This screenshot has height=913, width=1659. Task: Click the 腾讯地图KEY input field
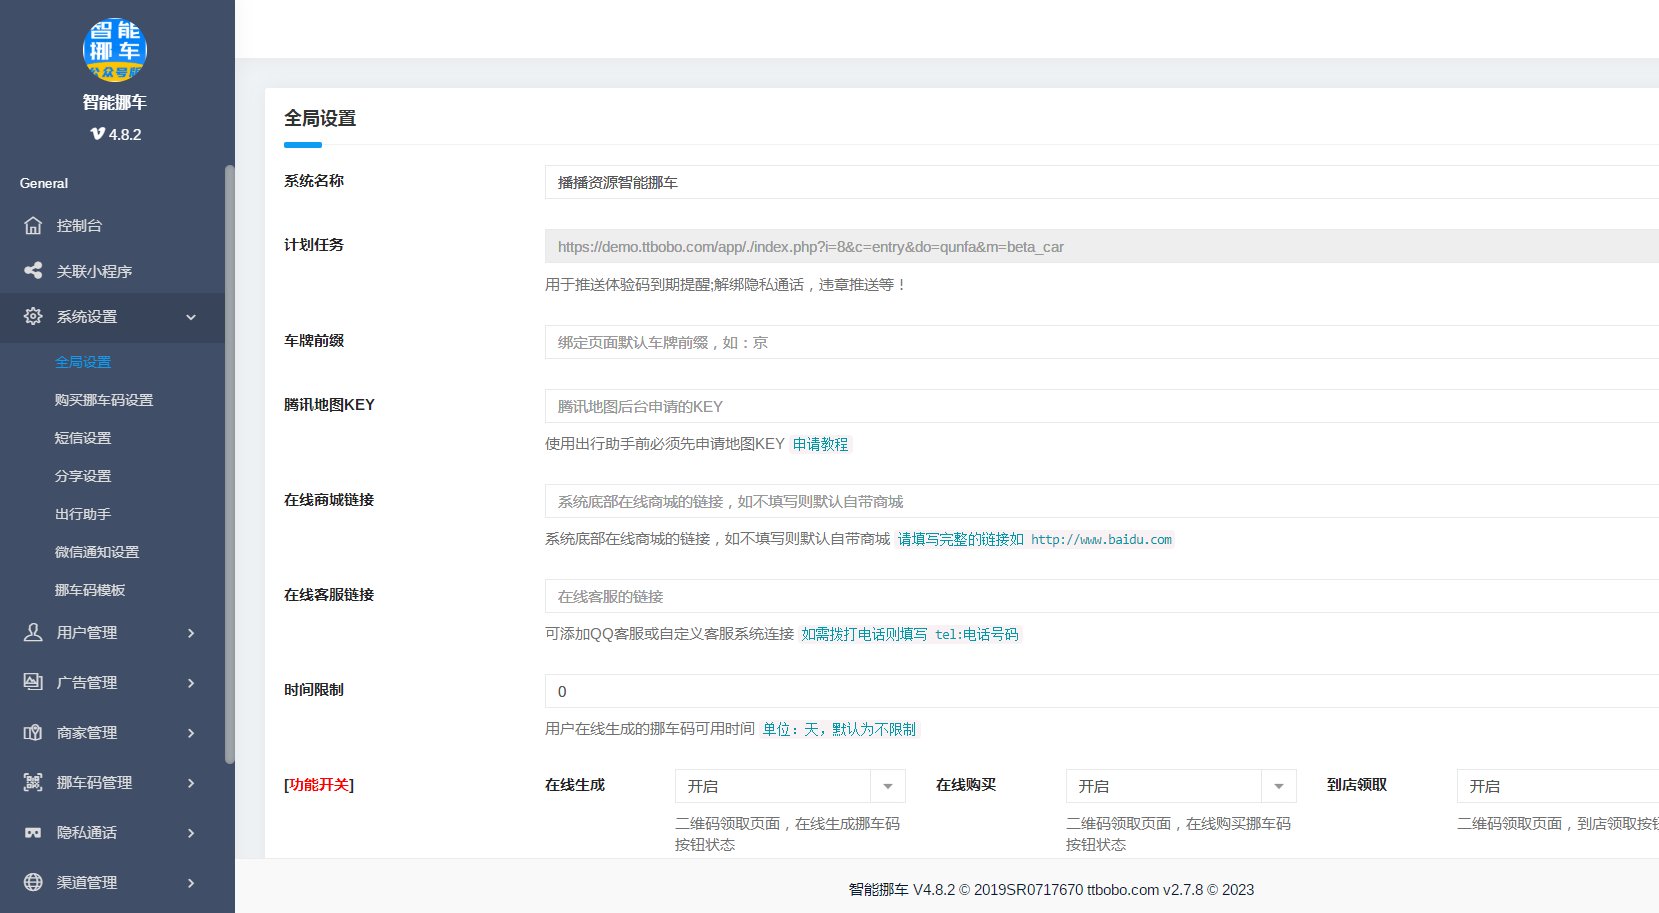pos(1102,406)
